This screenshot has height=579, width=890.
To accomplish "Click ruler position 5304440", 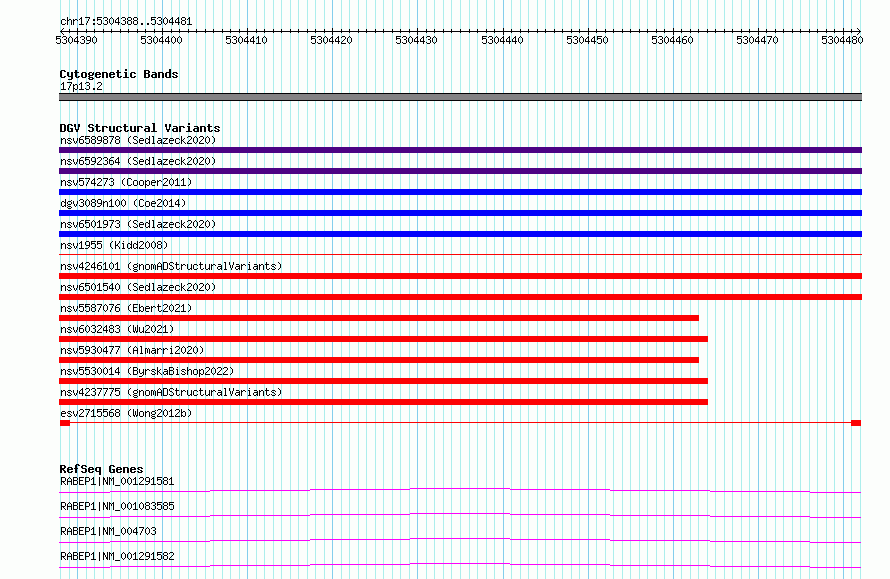I will 502,40.
